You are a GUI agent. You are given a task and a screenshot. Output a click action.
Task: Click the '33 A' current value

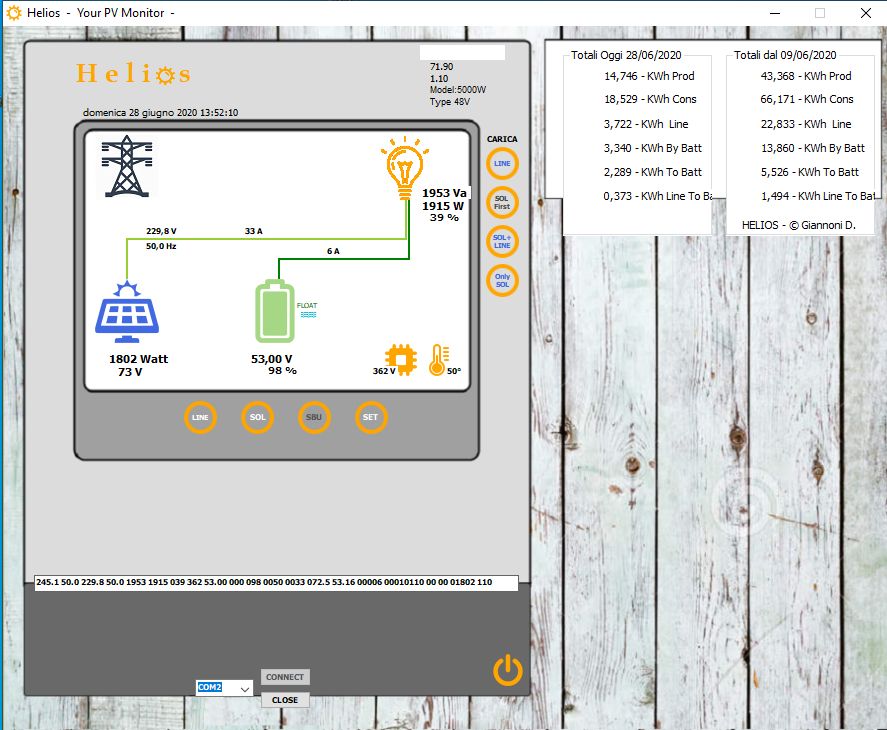click(x=253, y=231)
